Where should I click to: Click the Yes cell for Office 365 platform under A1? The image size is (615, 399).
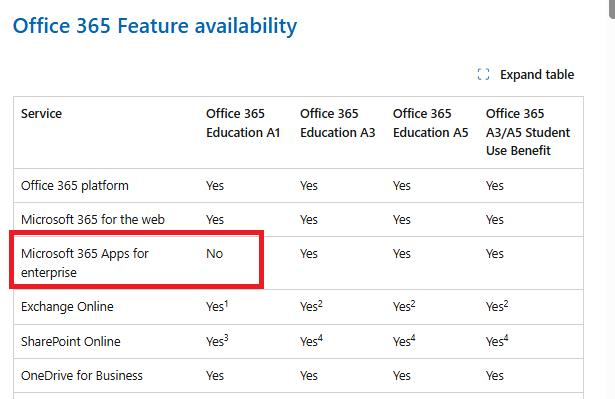(215, 186)
